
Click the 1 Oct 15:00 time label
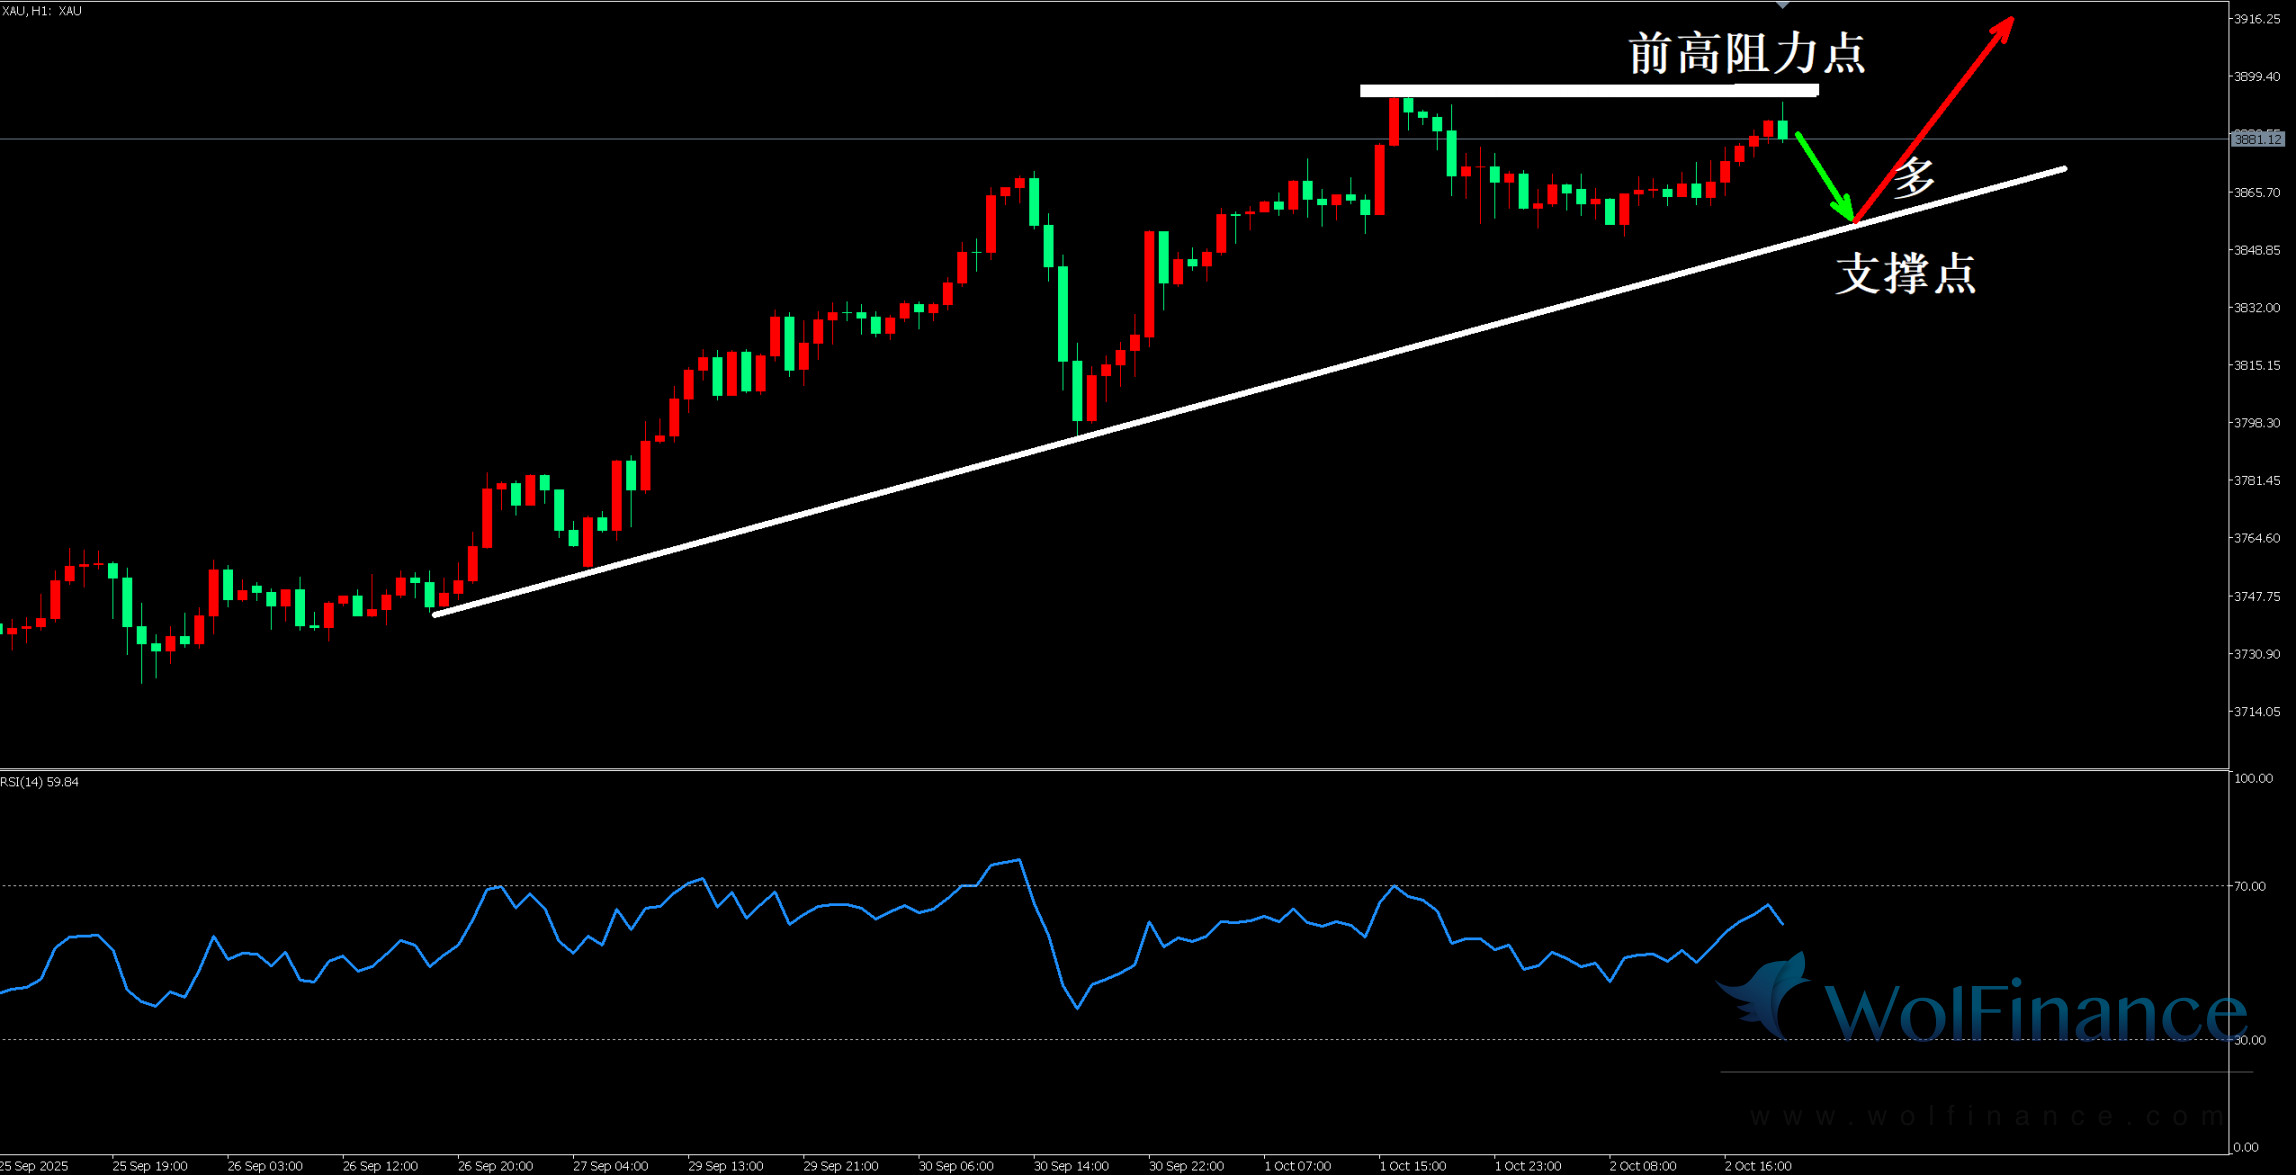click(1412, 1166)
